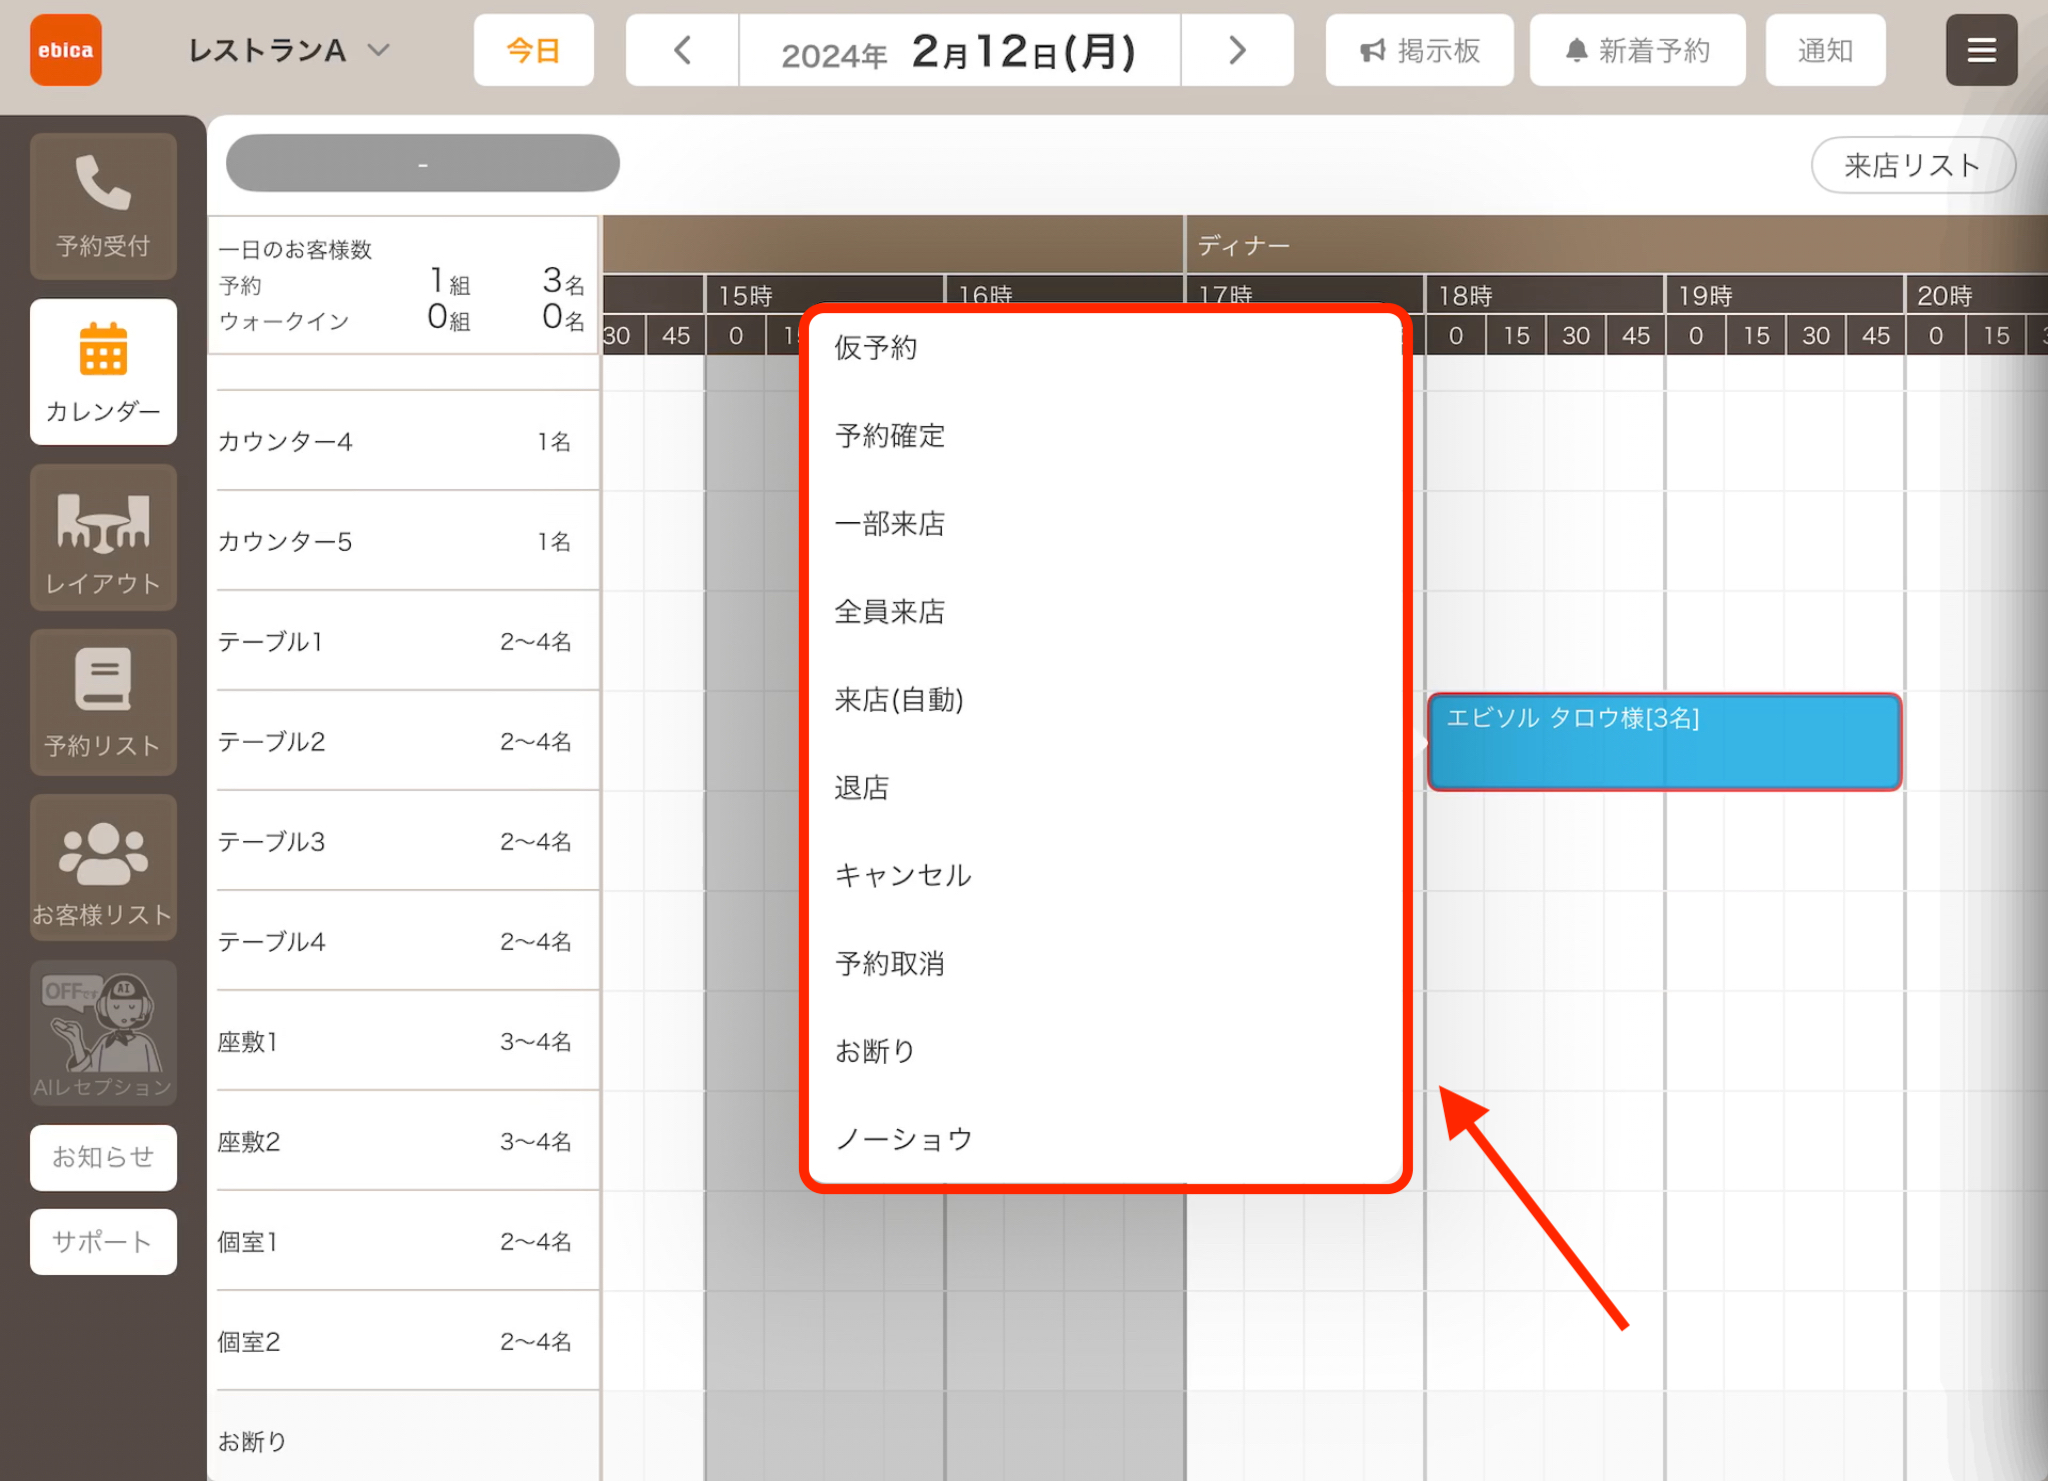The image size is (2048, 1481).
Task: Click the gray pill selector with dash
Action: (x=422, y=163)
